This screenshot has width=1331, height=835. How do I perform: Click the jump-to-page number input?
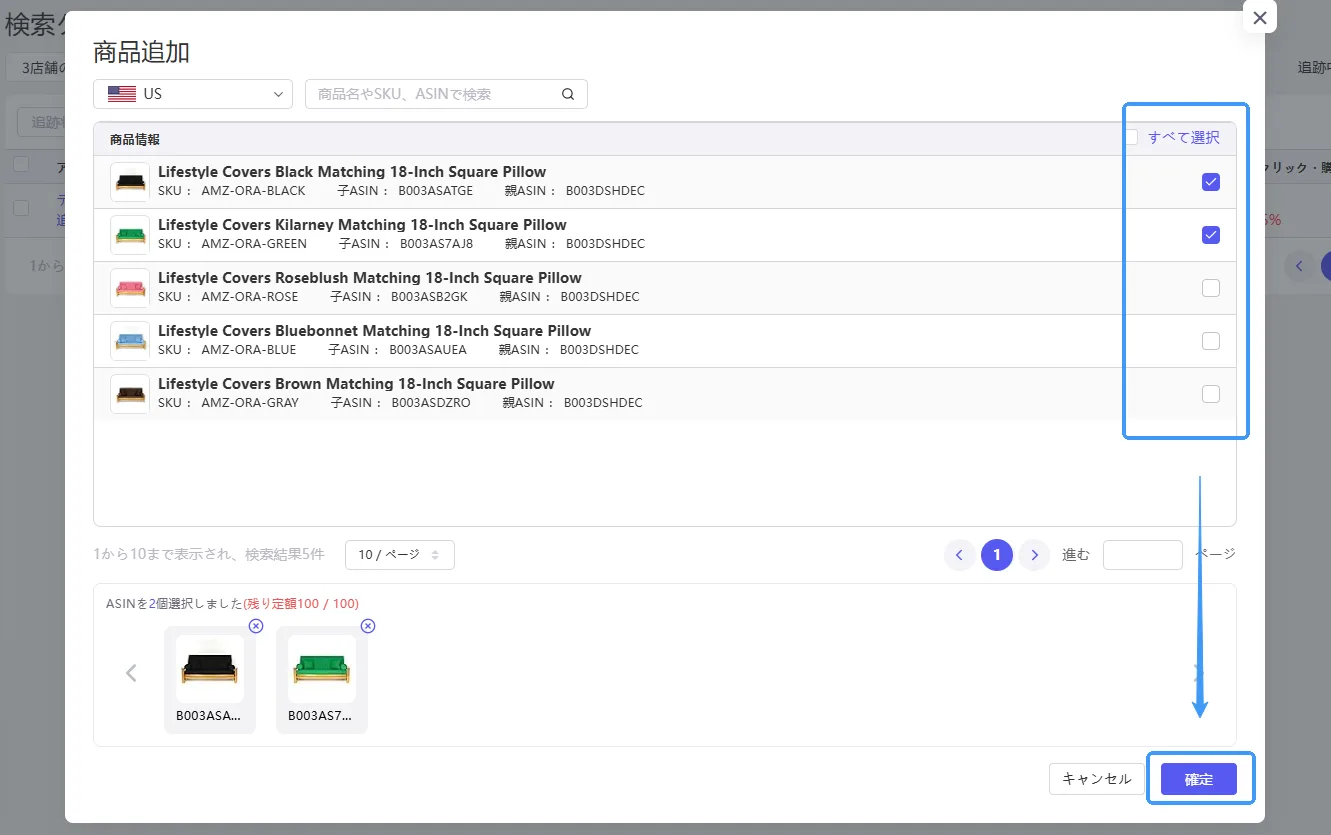(1143, 555)
